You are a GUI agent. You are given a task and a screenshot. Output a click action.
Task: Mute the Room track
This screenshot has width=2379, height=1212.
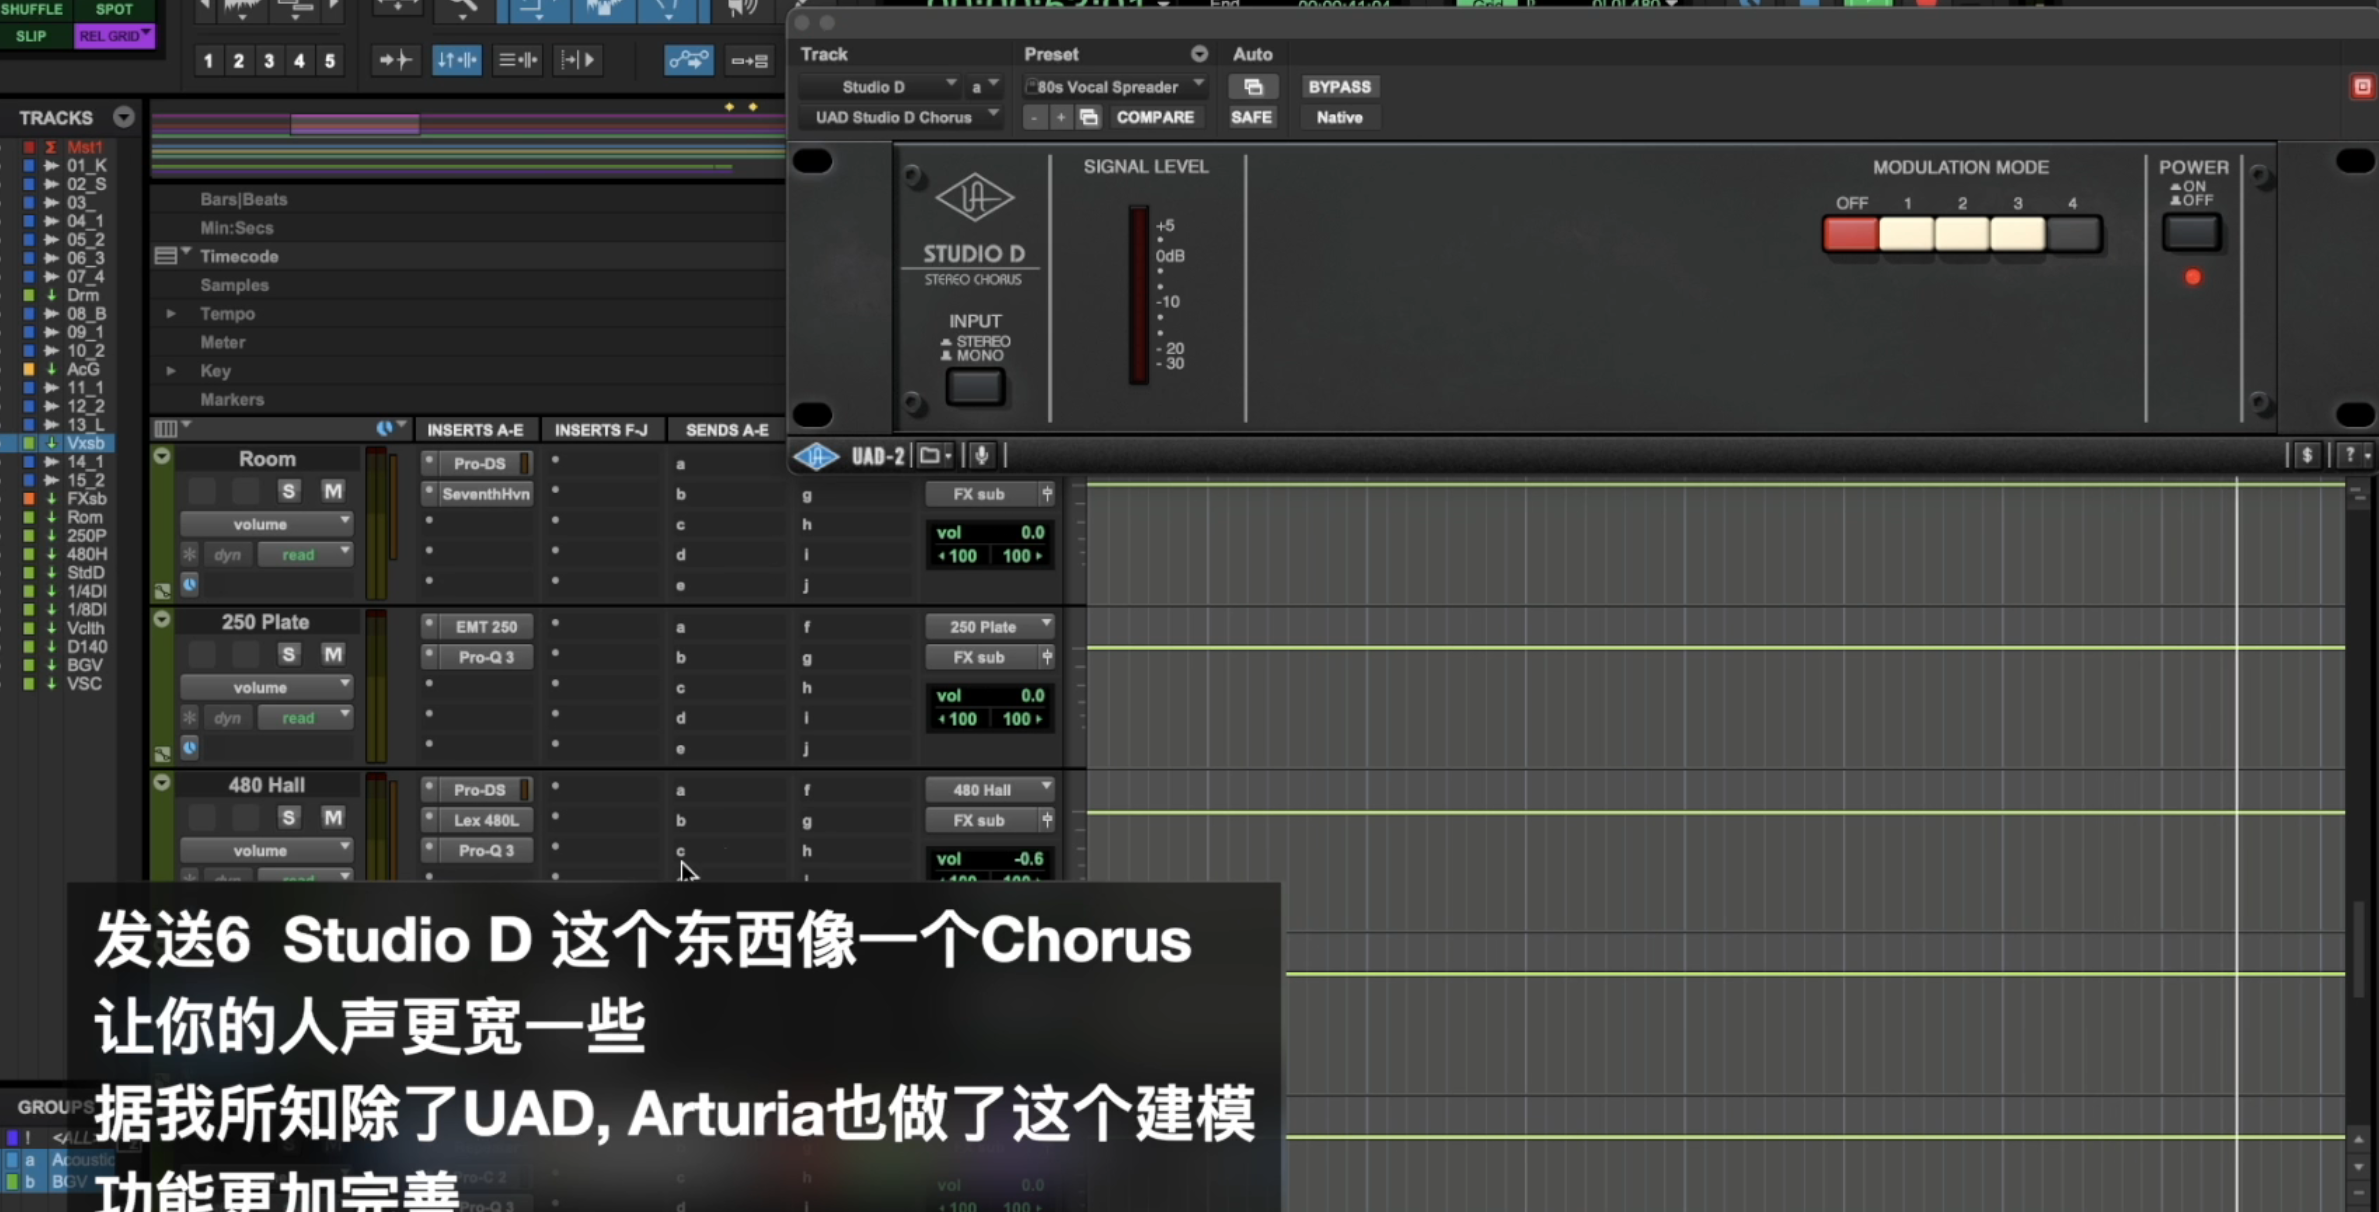tap(333, 491)
